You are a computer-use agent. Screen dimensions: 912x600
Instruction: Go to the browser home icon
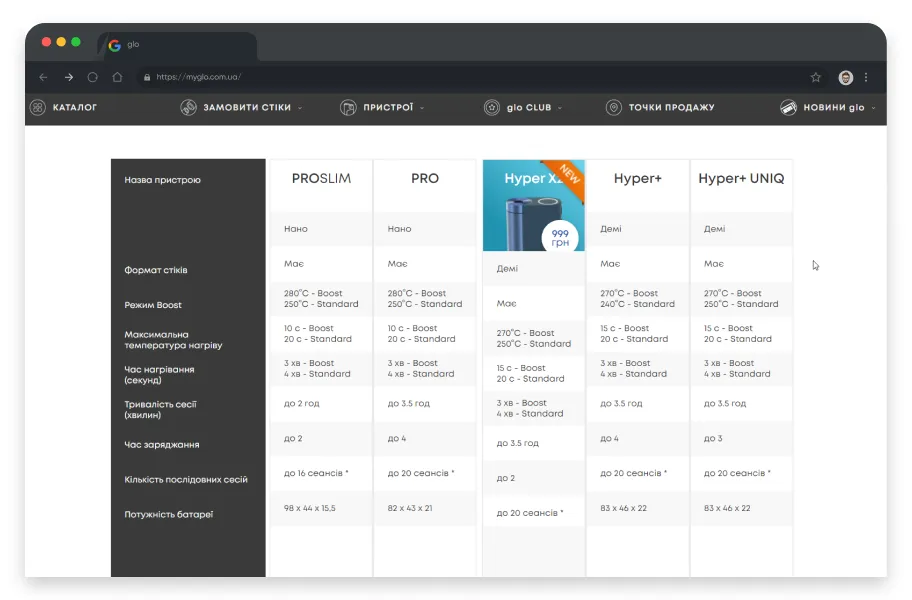117,77
